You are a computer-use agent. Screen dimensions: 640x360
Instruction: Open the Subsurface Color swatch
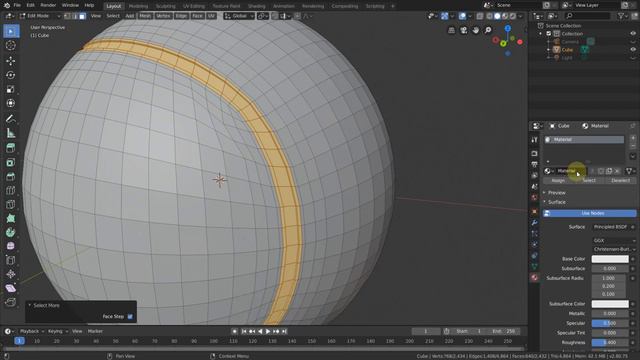pos(610,304)
